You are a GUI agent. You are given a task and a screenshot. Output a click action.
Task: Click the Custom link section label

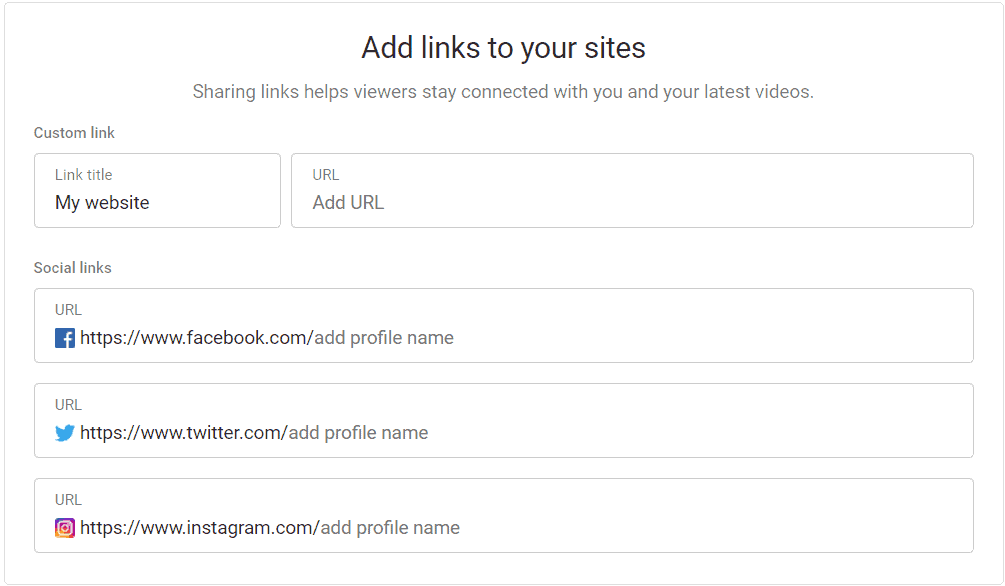(x=74, y=133)
